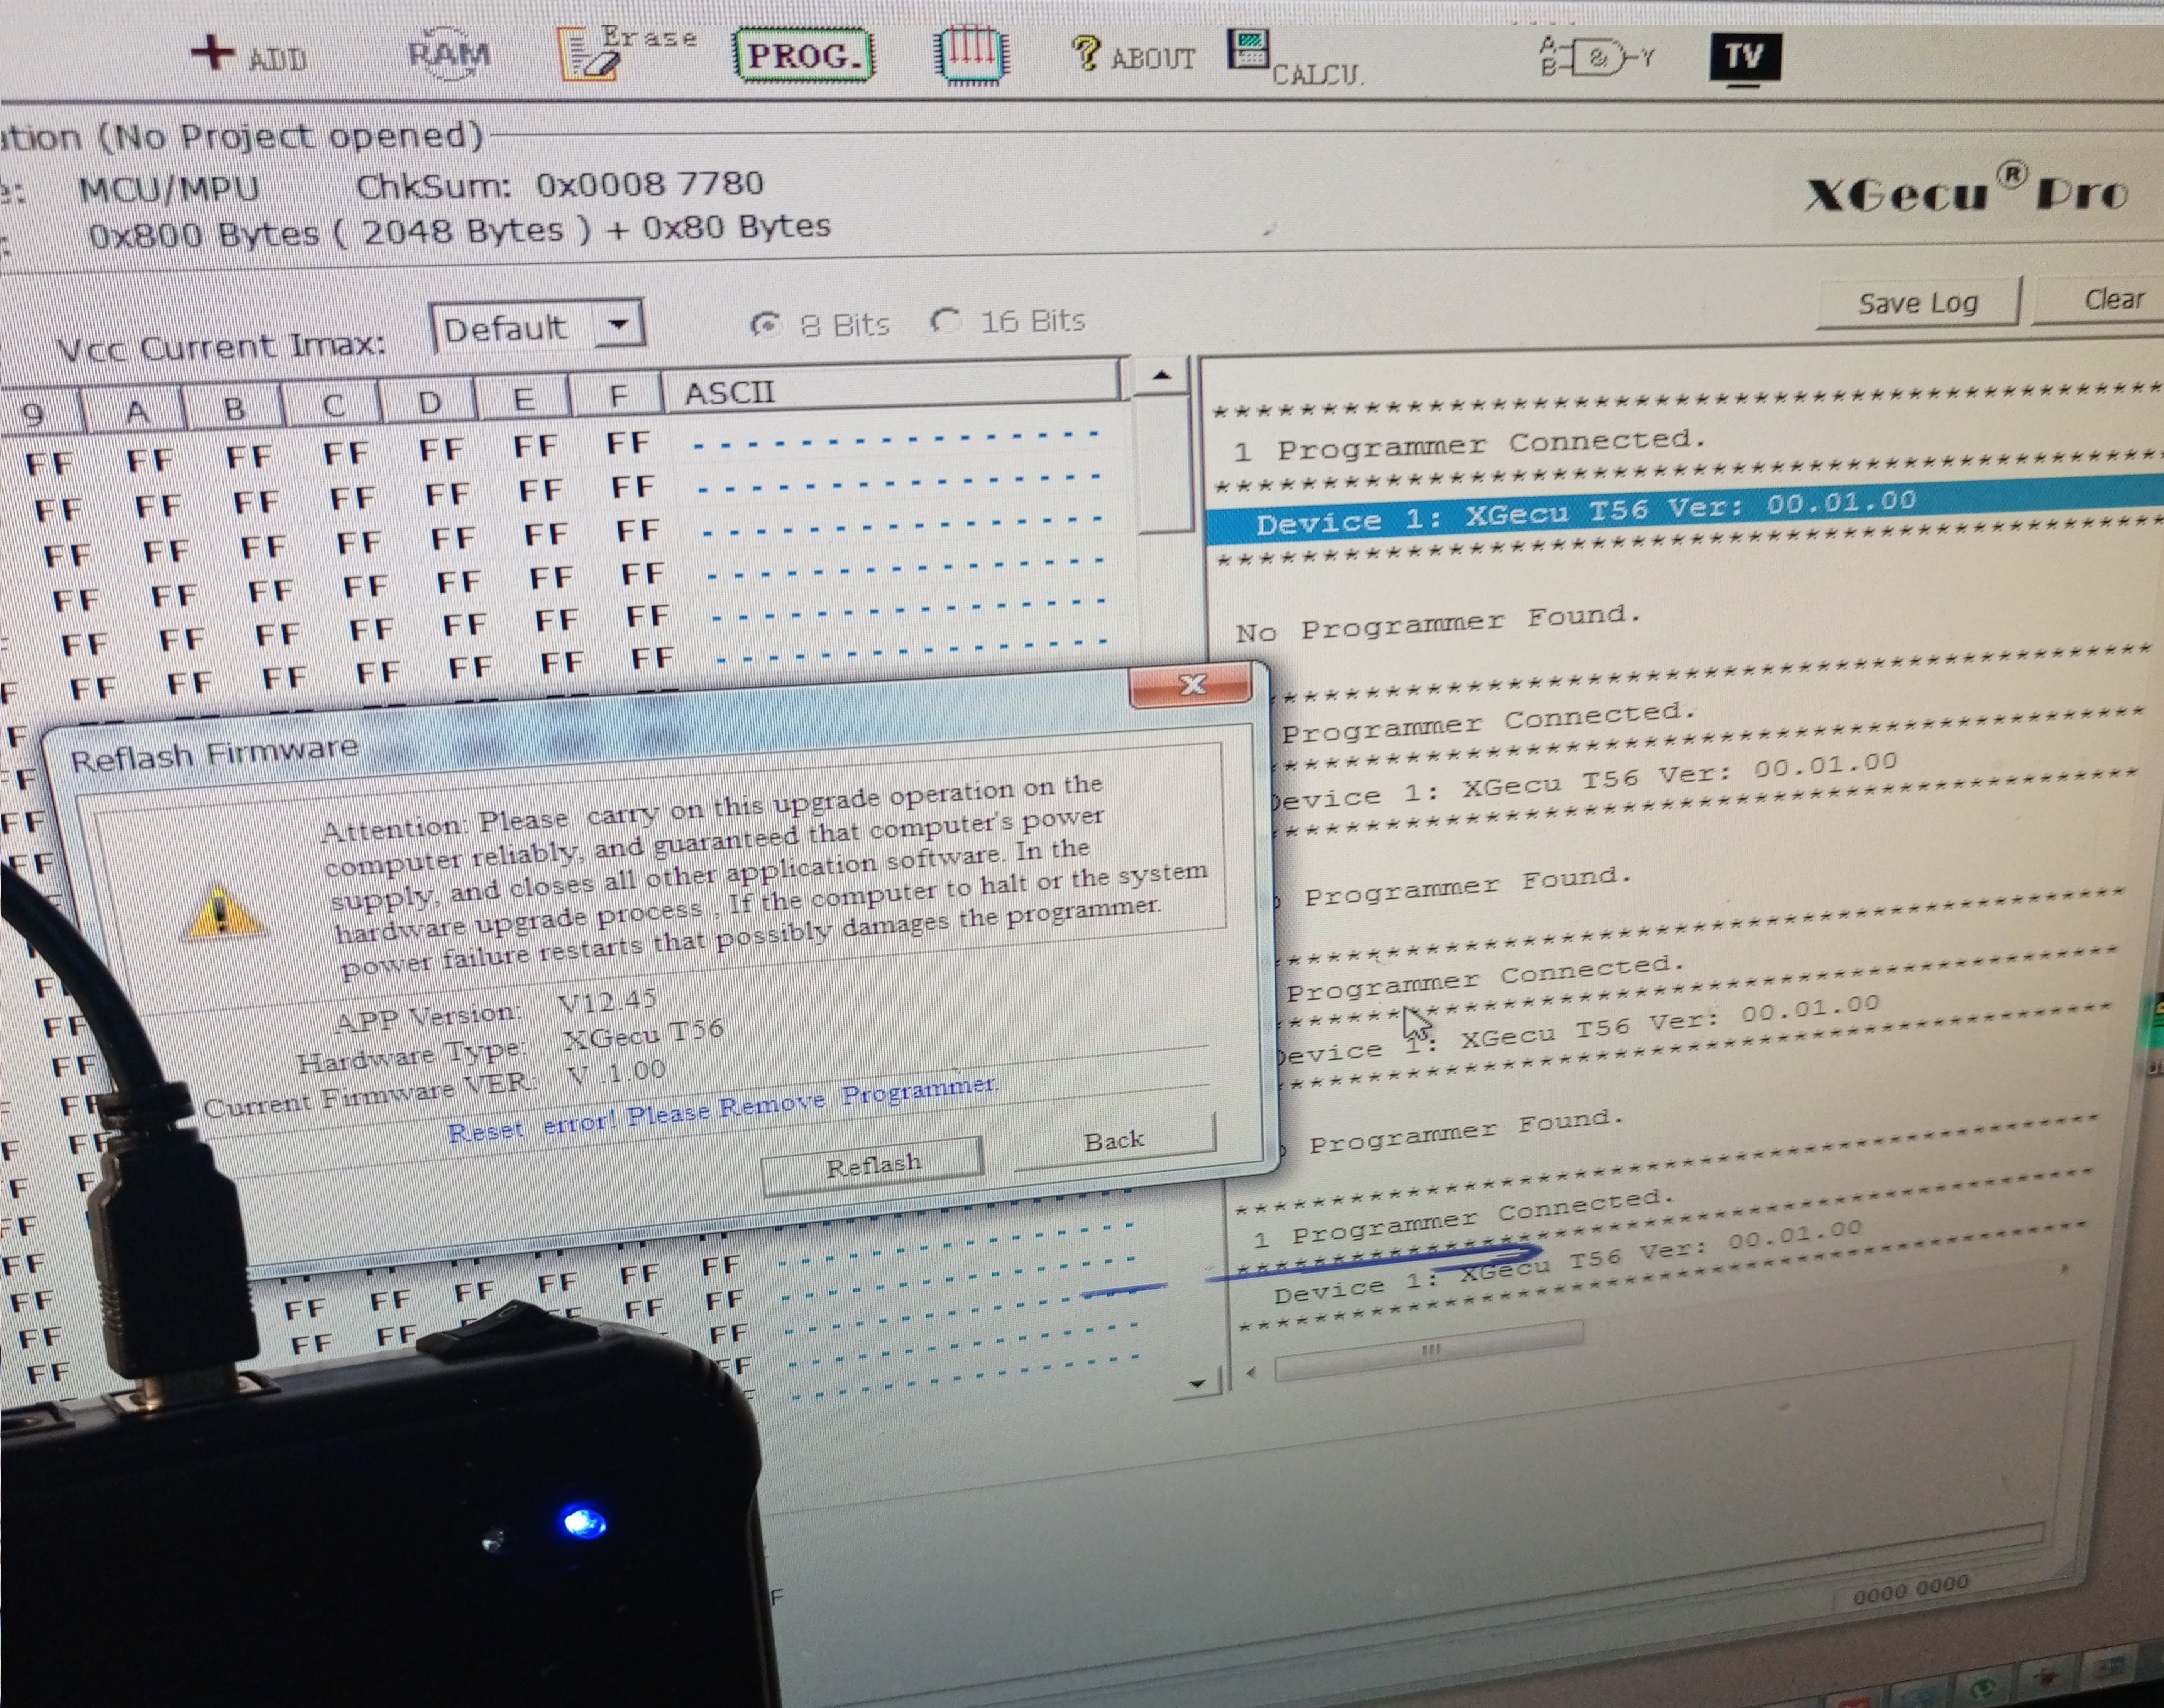The height and width of the screenshot is (1708, 2164).
Task: Click the Save Log button
Action: [x=1917, y=303]
